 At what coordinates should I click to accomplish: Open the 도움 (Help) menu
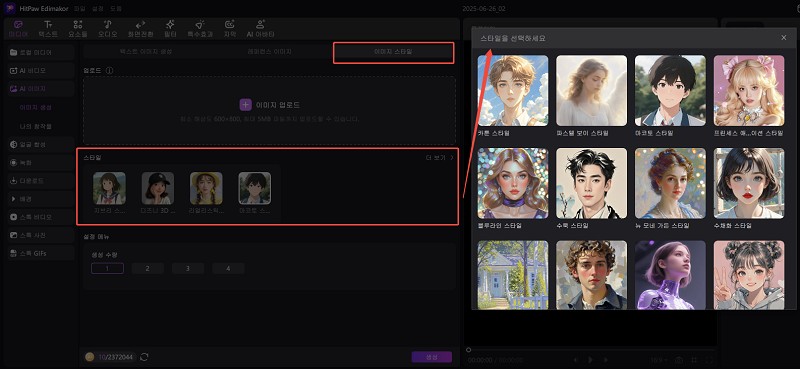point(116,9)
